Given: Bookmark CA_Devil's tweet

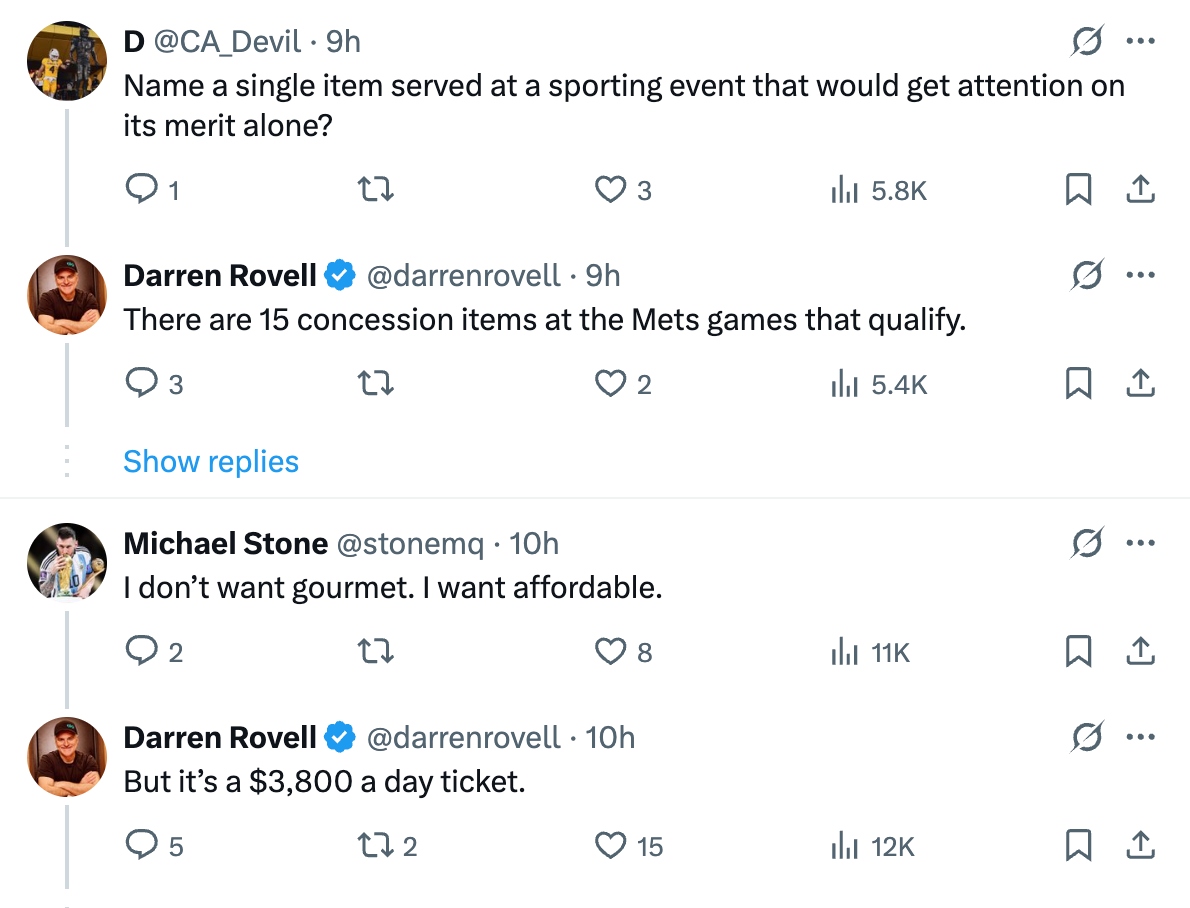Looking at the screenshot, I should point(1078,189).
